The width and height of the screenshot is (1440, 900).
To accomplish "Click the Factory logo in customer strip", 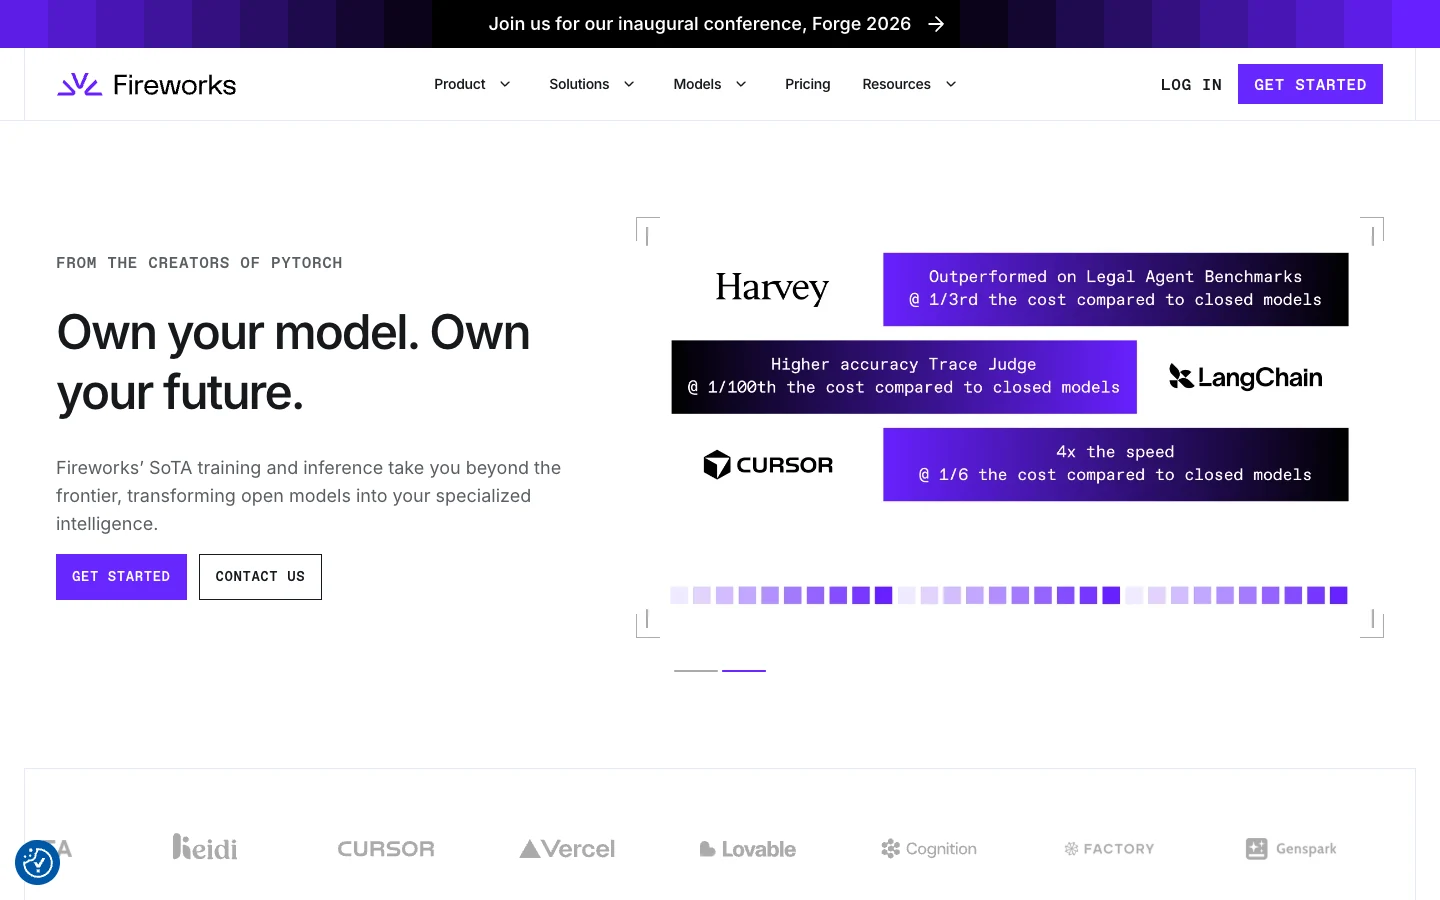I will (1109, 849).
